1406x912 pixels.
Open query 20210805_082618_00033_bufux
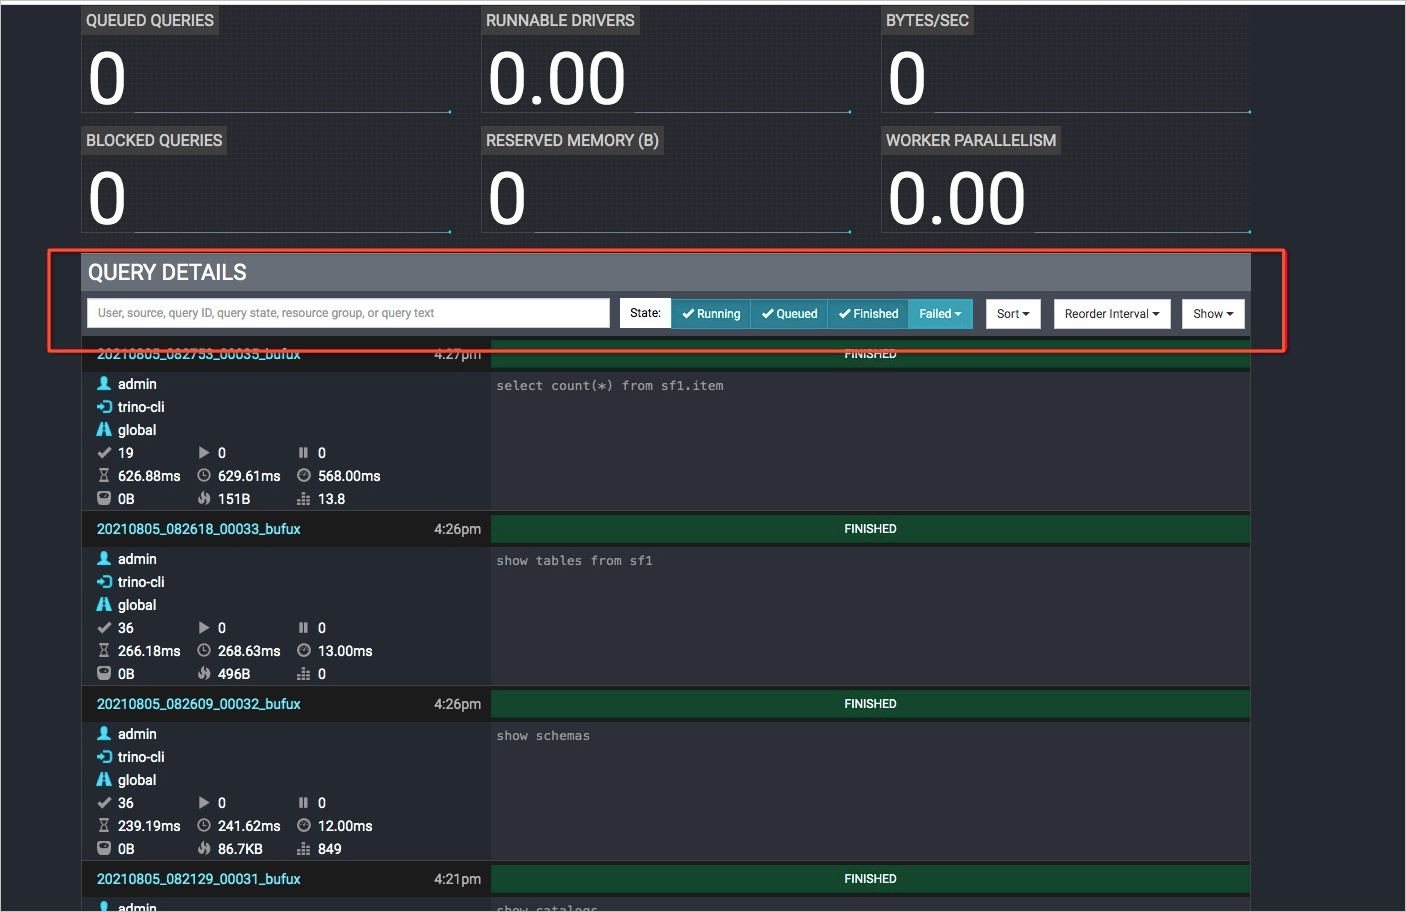198,529
